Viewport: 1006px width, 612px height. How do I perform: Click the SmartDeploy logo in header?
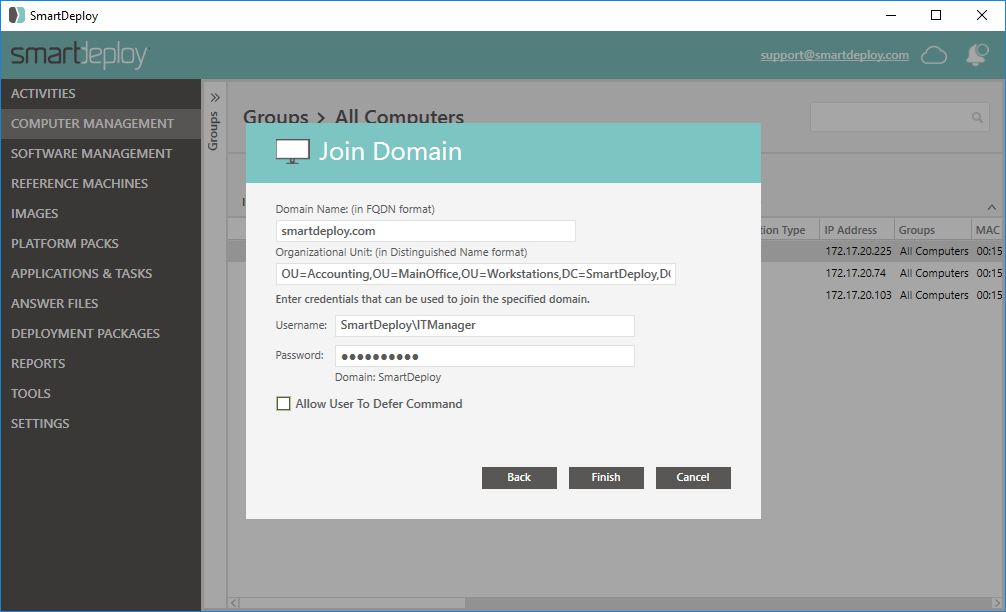click(79, 56)
